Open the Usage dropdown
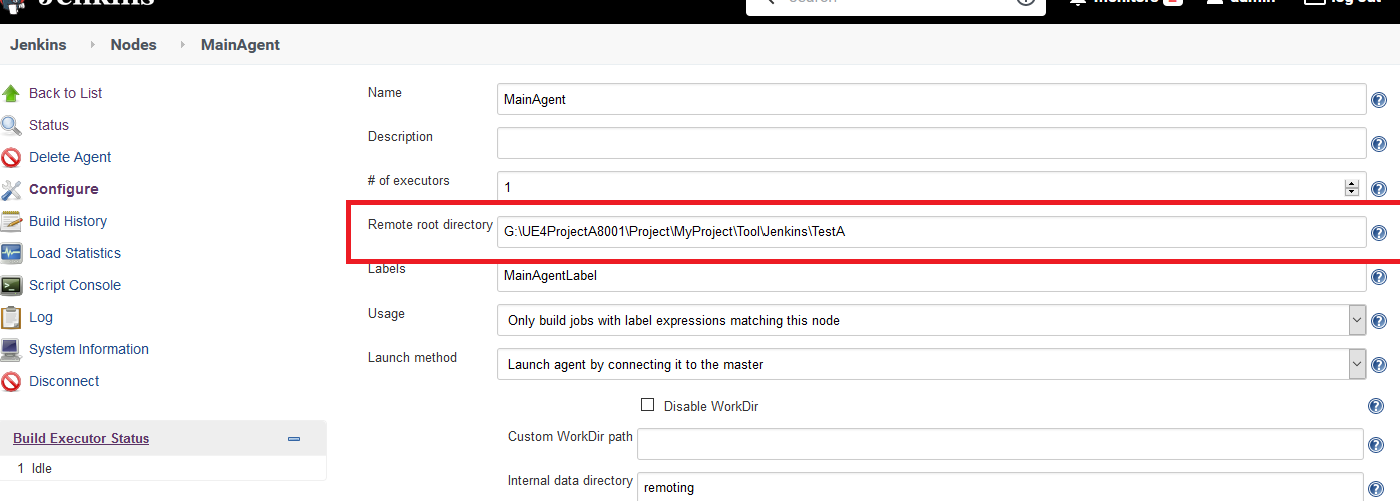Screen dimensions: 1400x501 click(1357, 321)
